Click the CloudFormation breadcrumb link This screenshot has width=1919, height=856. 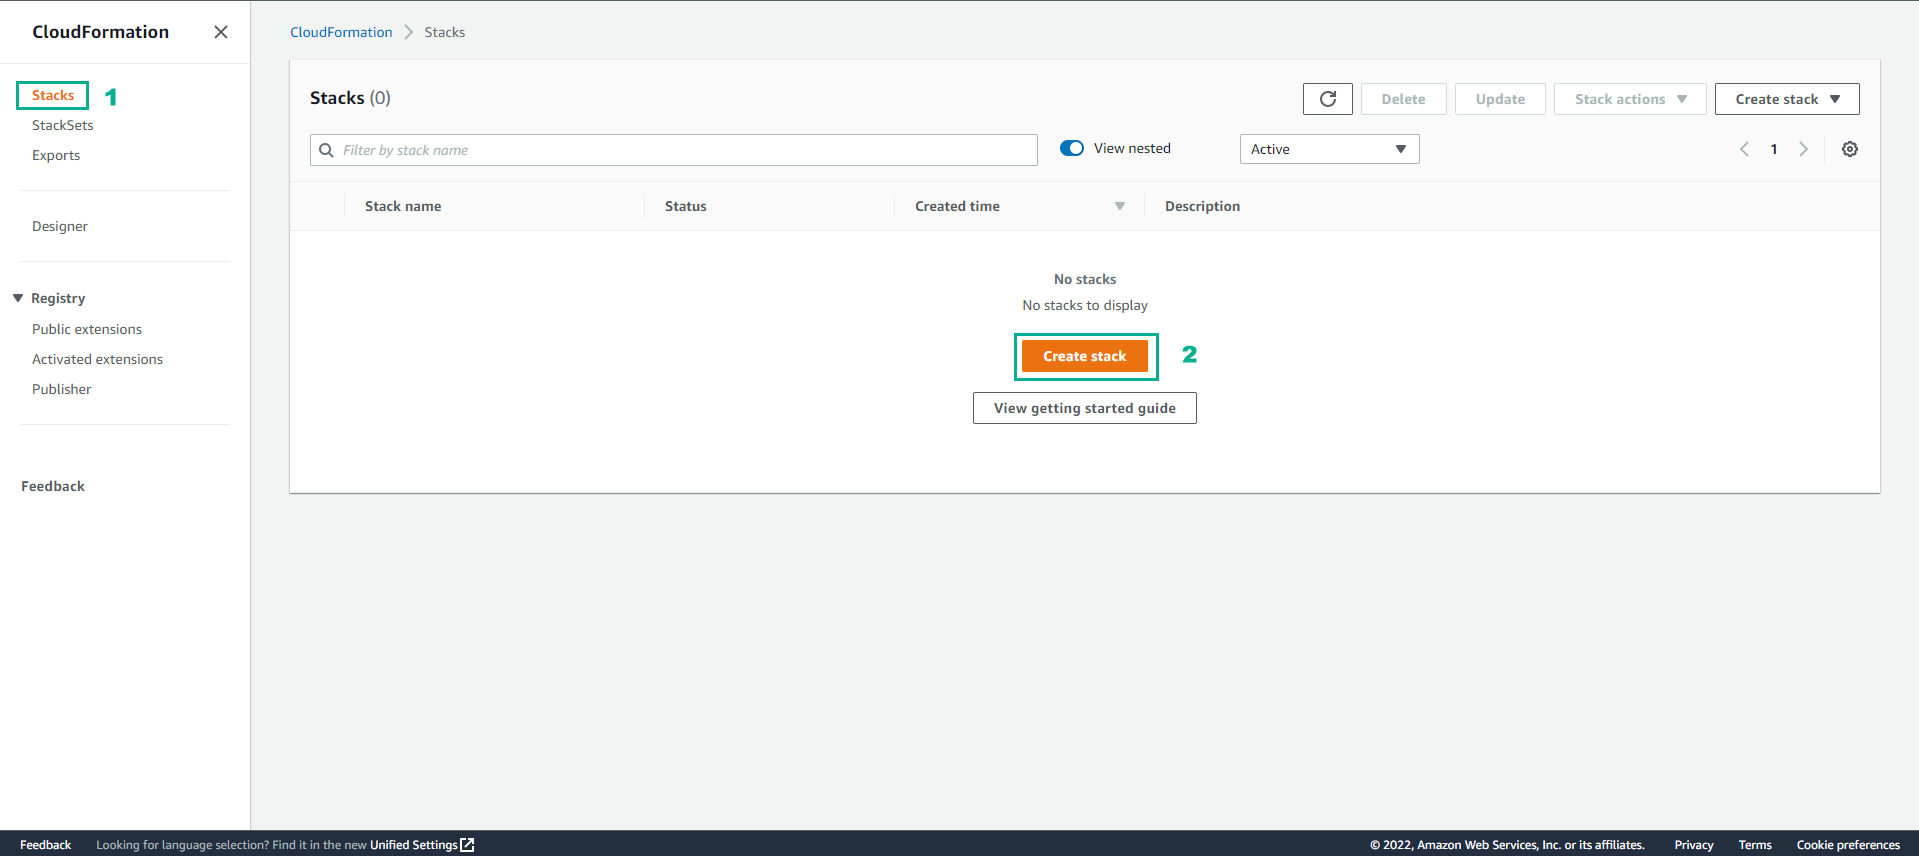coord(341,32)
